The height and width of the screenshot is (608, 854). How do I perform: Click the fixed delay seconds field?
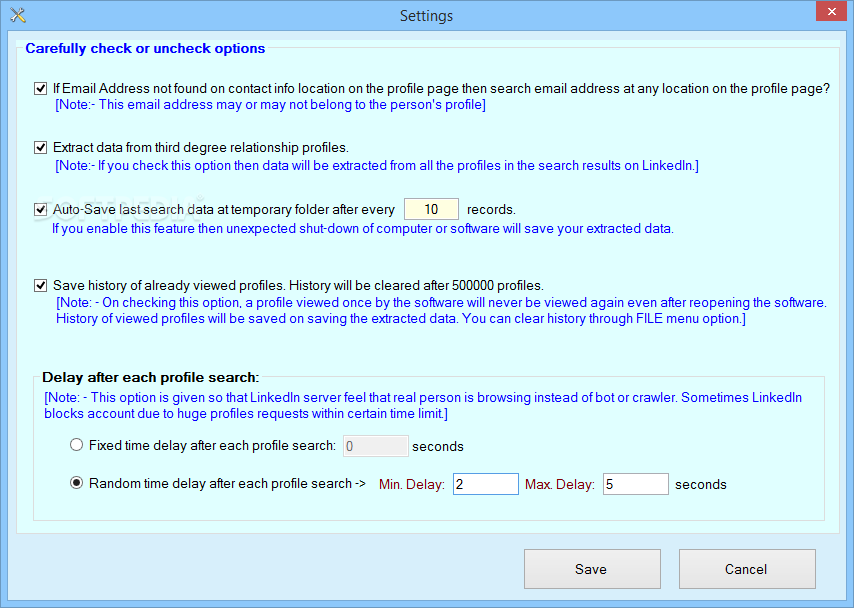[375, 446]
